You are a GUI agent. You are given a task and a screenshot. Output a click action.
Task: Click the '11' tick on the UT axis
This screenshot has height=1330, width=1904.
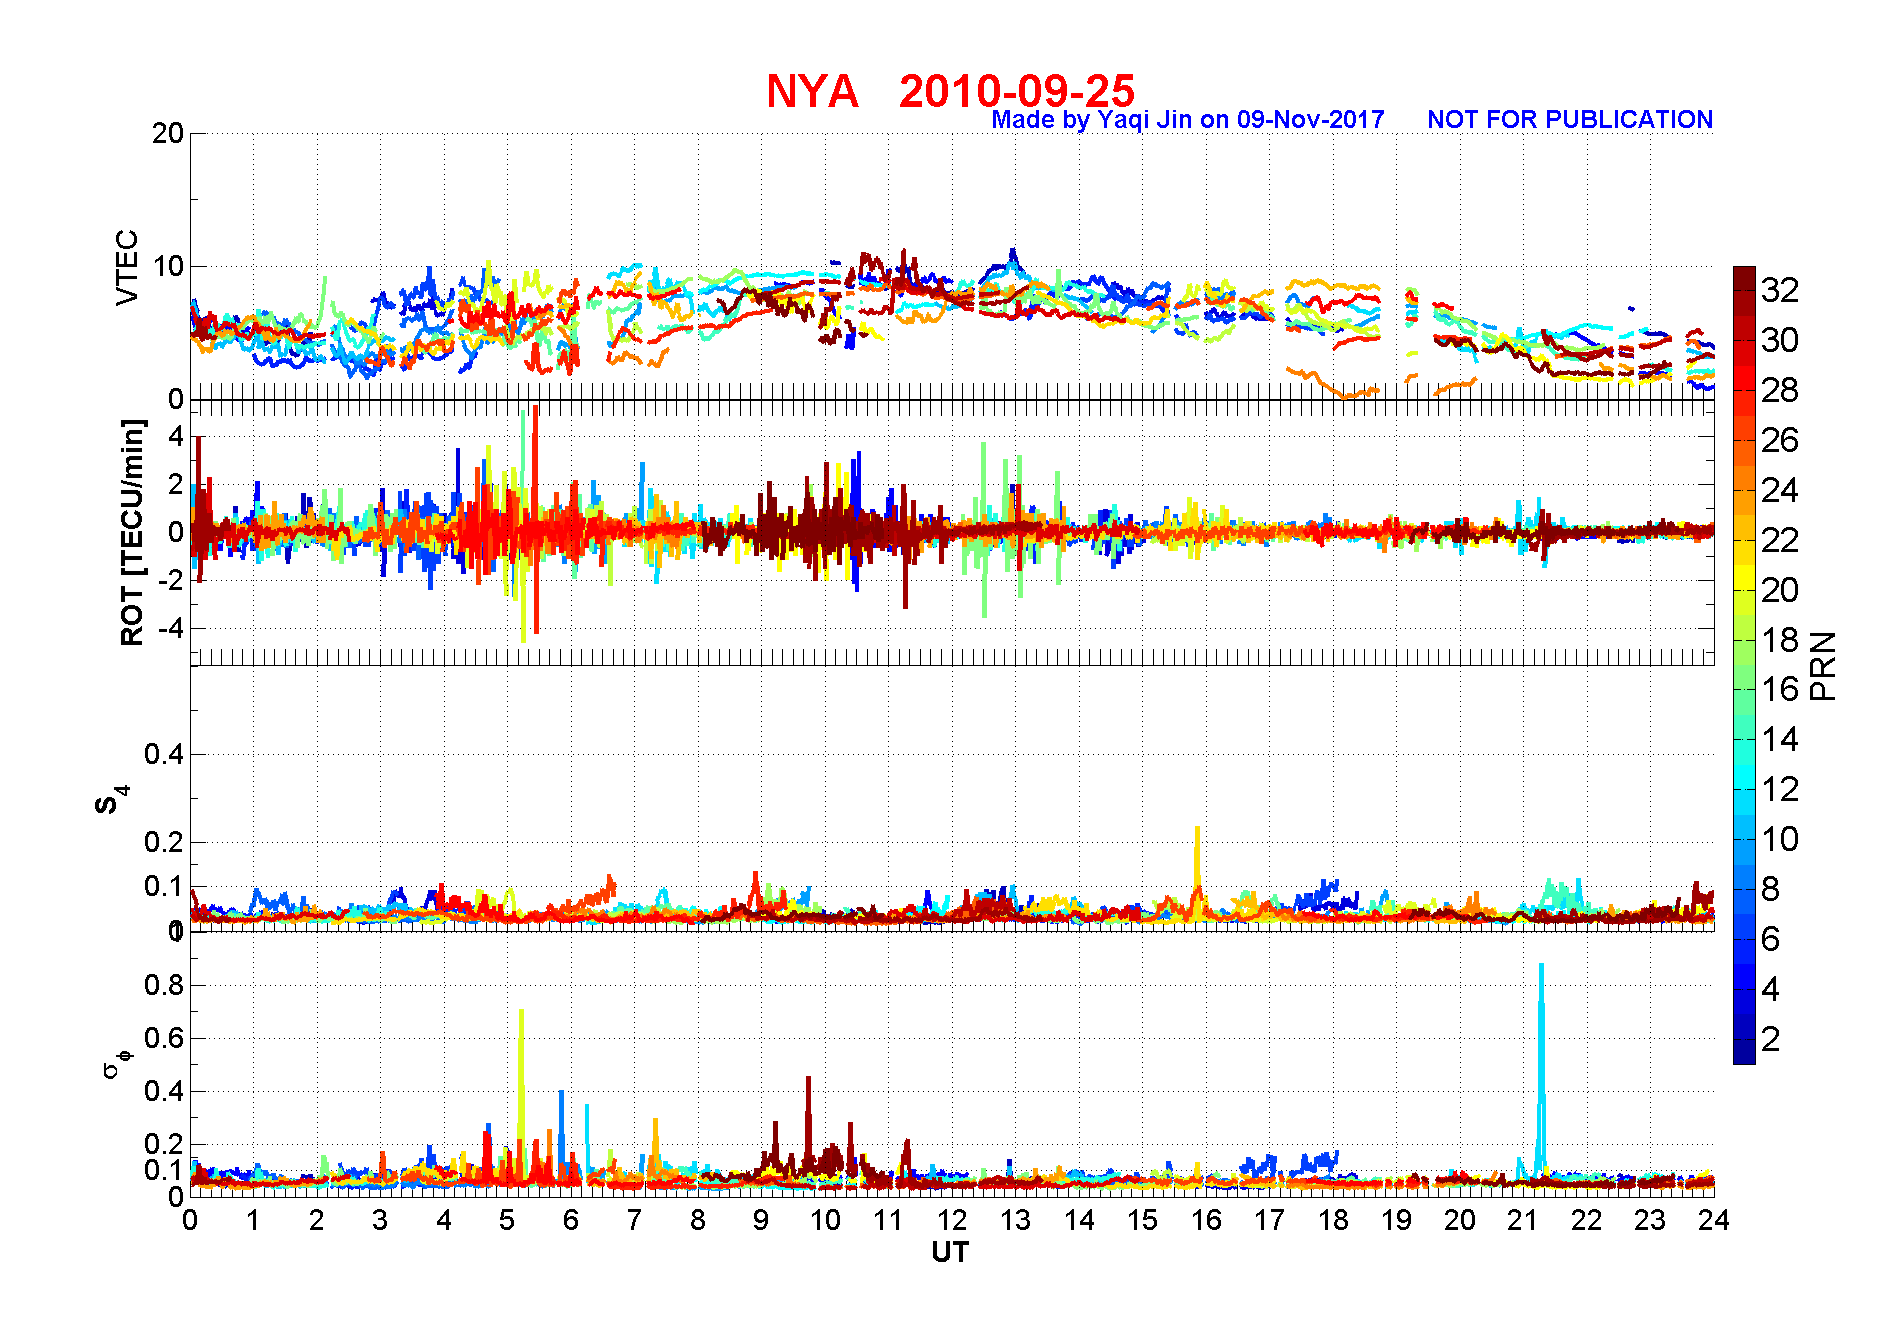tap(888, 1220)
